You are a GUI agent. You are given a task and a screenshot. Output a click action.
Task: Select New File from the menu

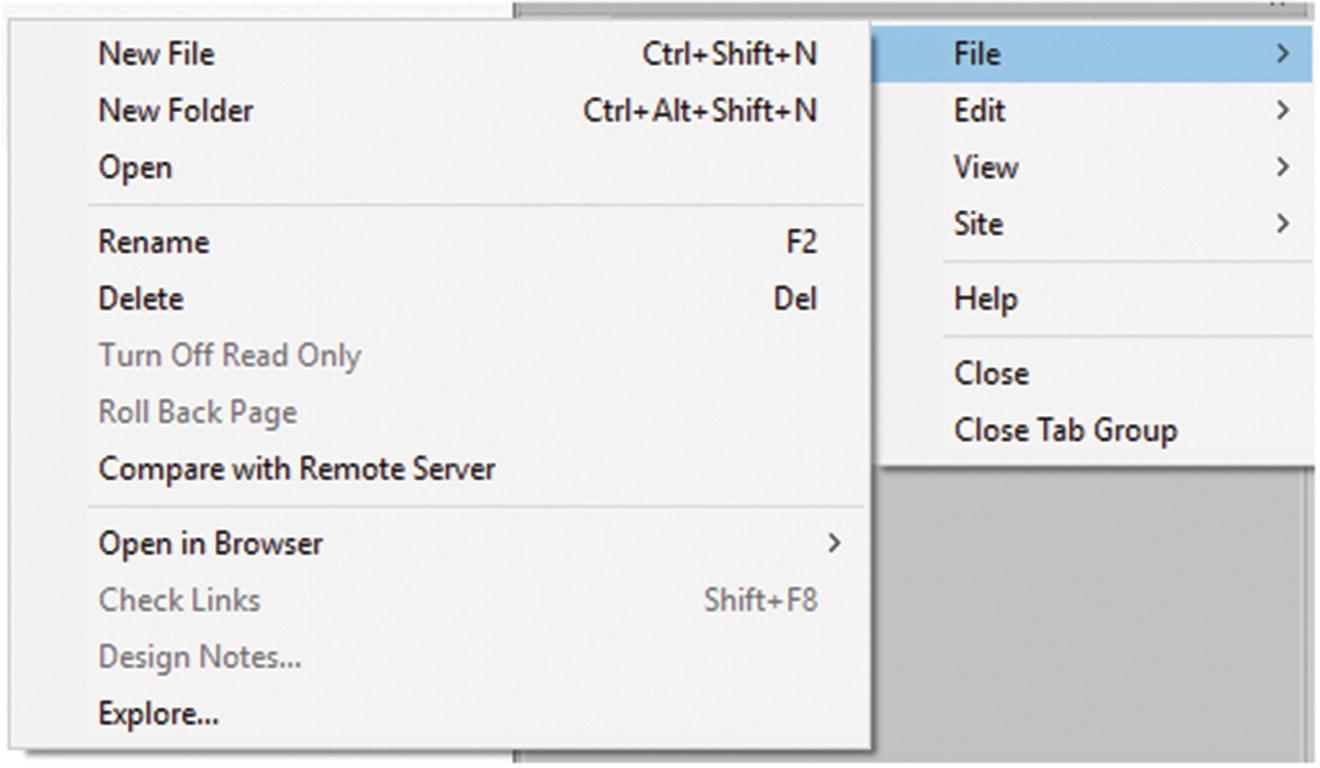tap(157, 54)
